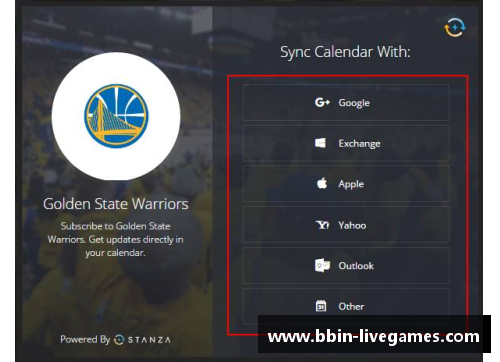Click the Outlook envelope icon
Viewport: 500px width, 362px height.
322,265
